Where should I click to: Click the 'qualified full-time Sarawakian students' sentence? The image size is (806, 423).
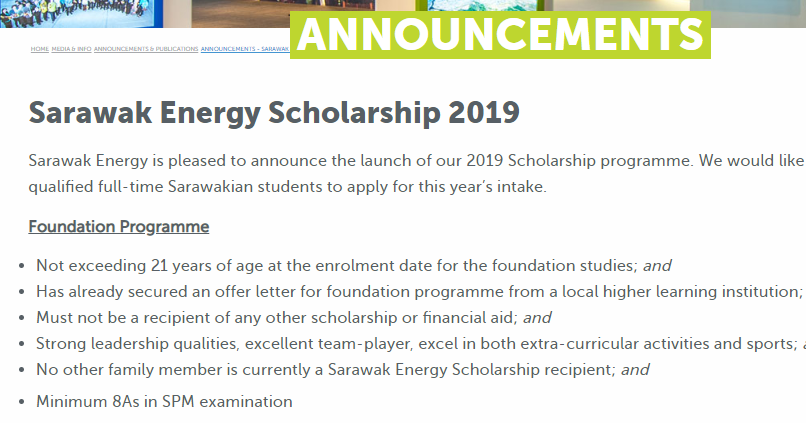(287, 186)
